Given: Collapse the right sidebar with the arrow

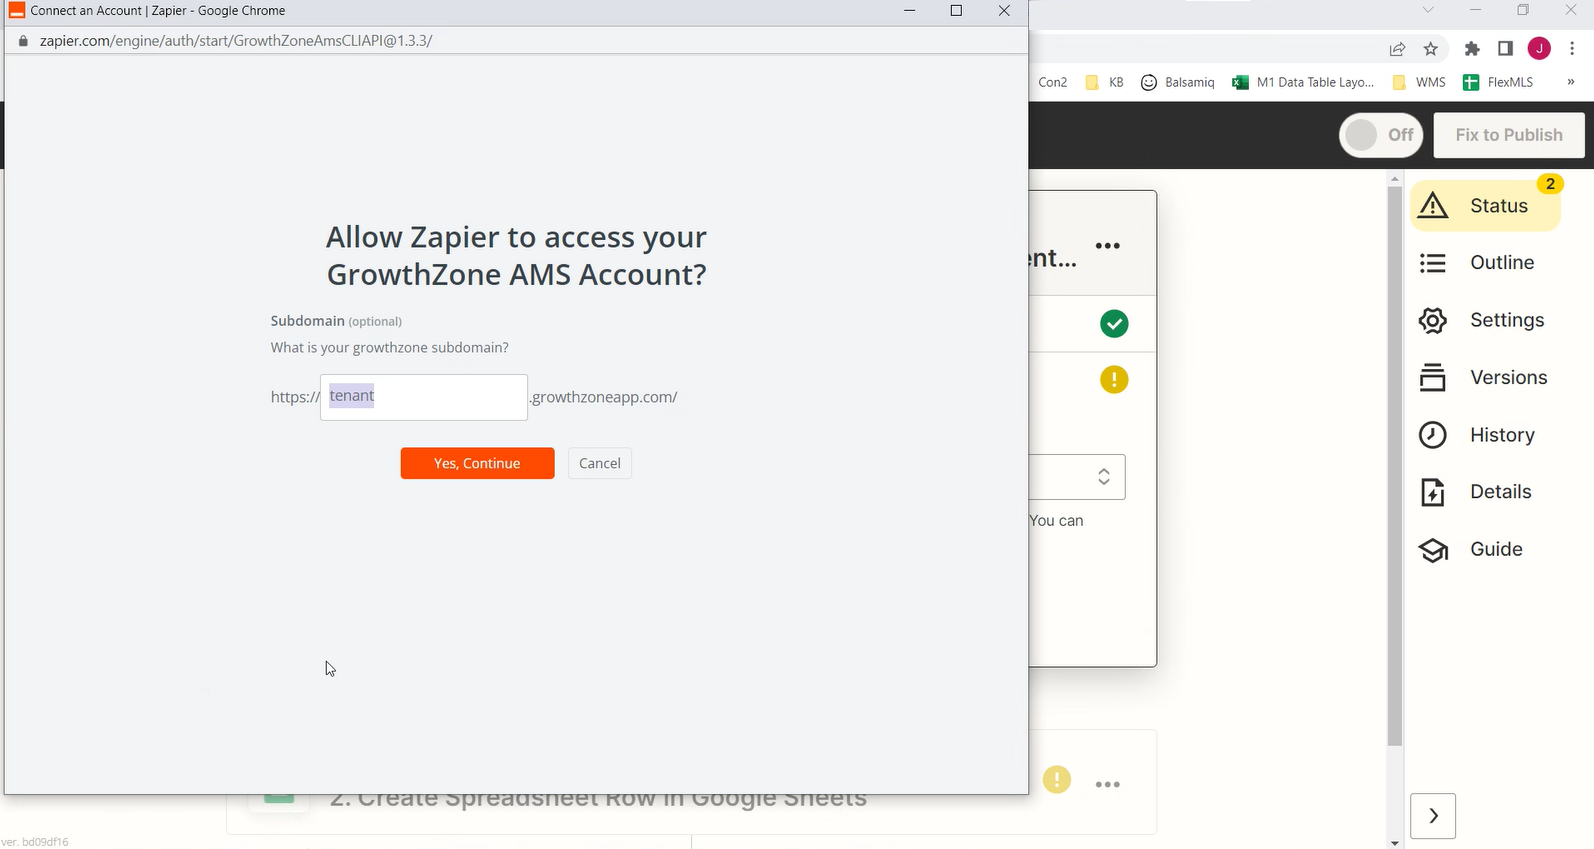Looking at the screenshot, I should pyautogui.click(x=1432, y=816).
